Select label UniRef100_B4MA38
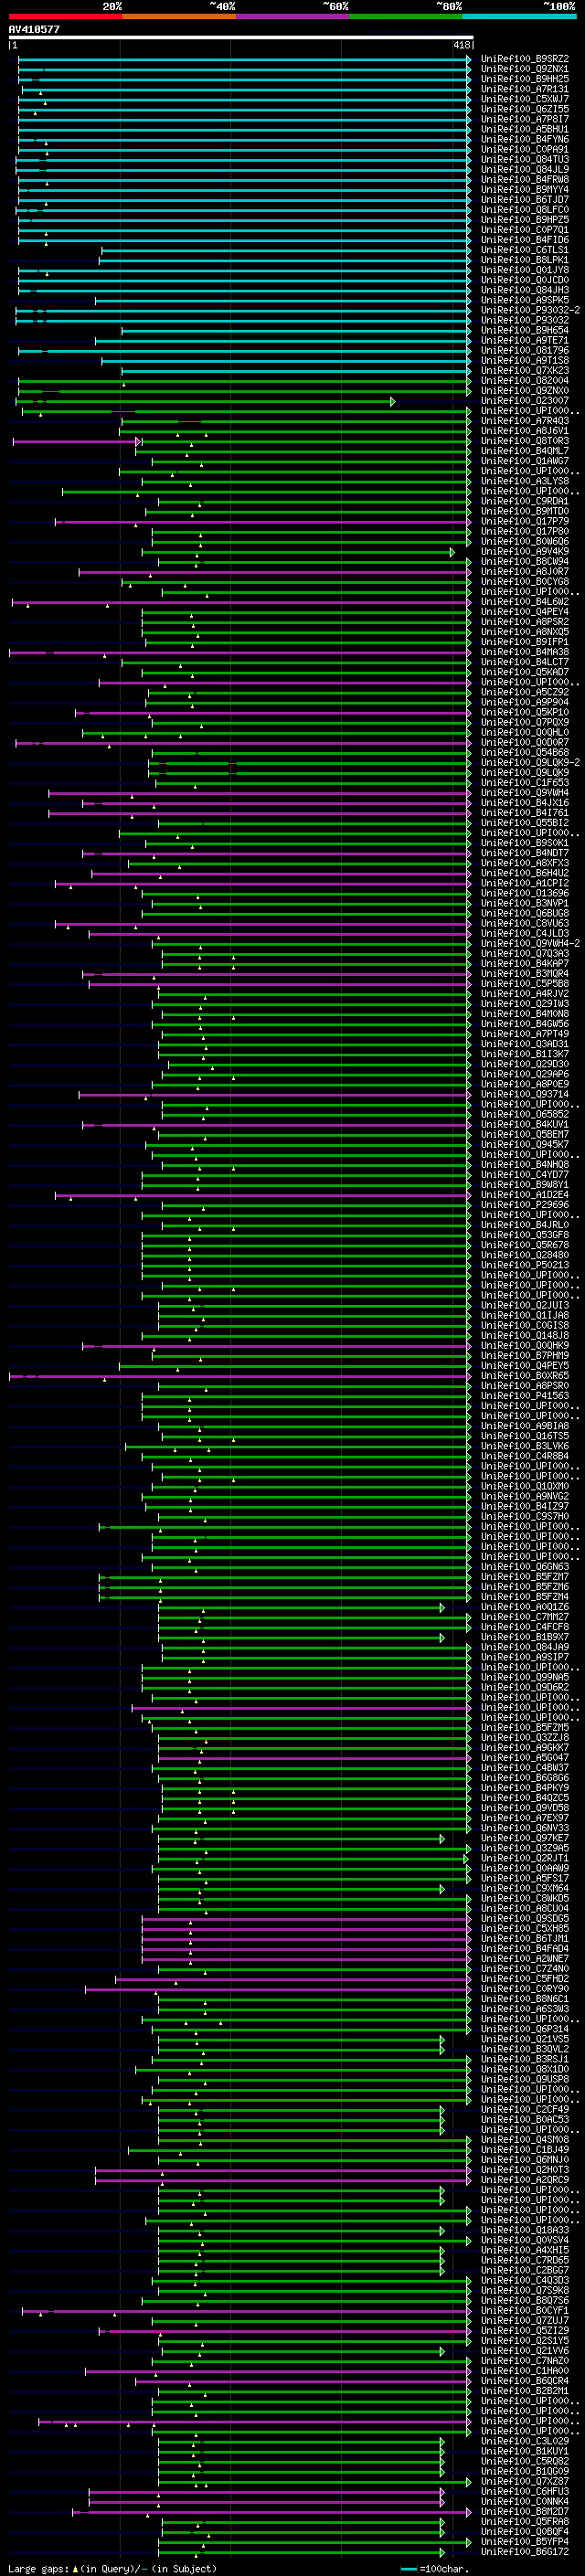Image resolution: width=585 pixels, height=2576 pixels. (525, 652)
